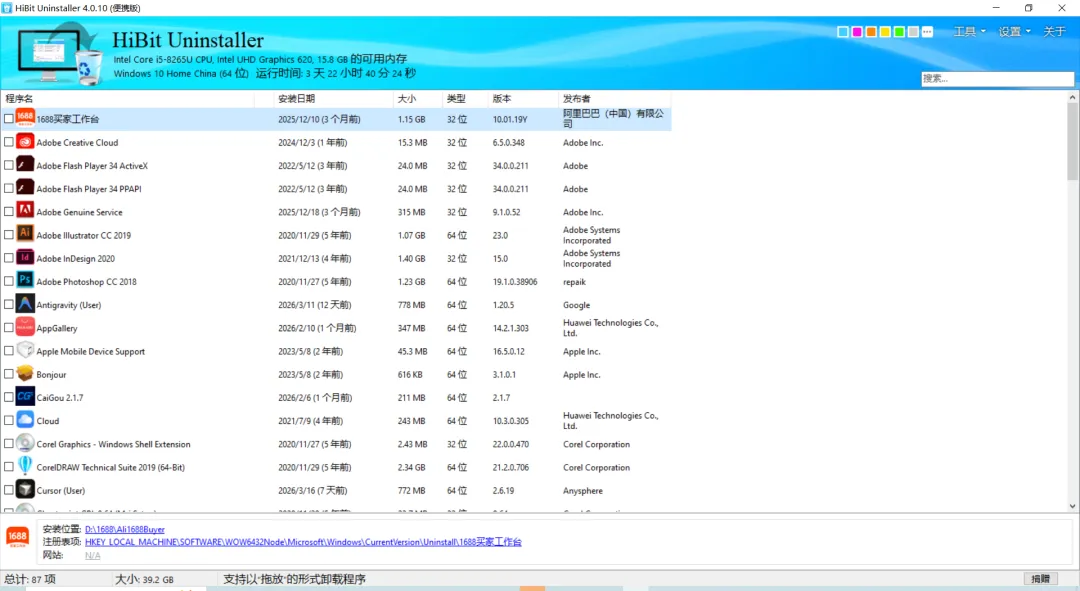Sort by 程序名 column header
Viewport: 1080px width, 591px height.
tap(127, 98)
